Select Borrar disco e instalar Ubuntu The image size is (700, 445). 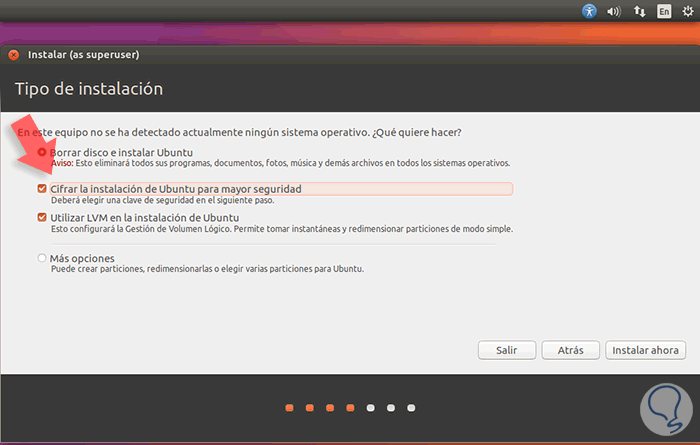42,152
